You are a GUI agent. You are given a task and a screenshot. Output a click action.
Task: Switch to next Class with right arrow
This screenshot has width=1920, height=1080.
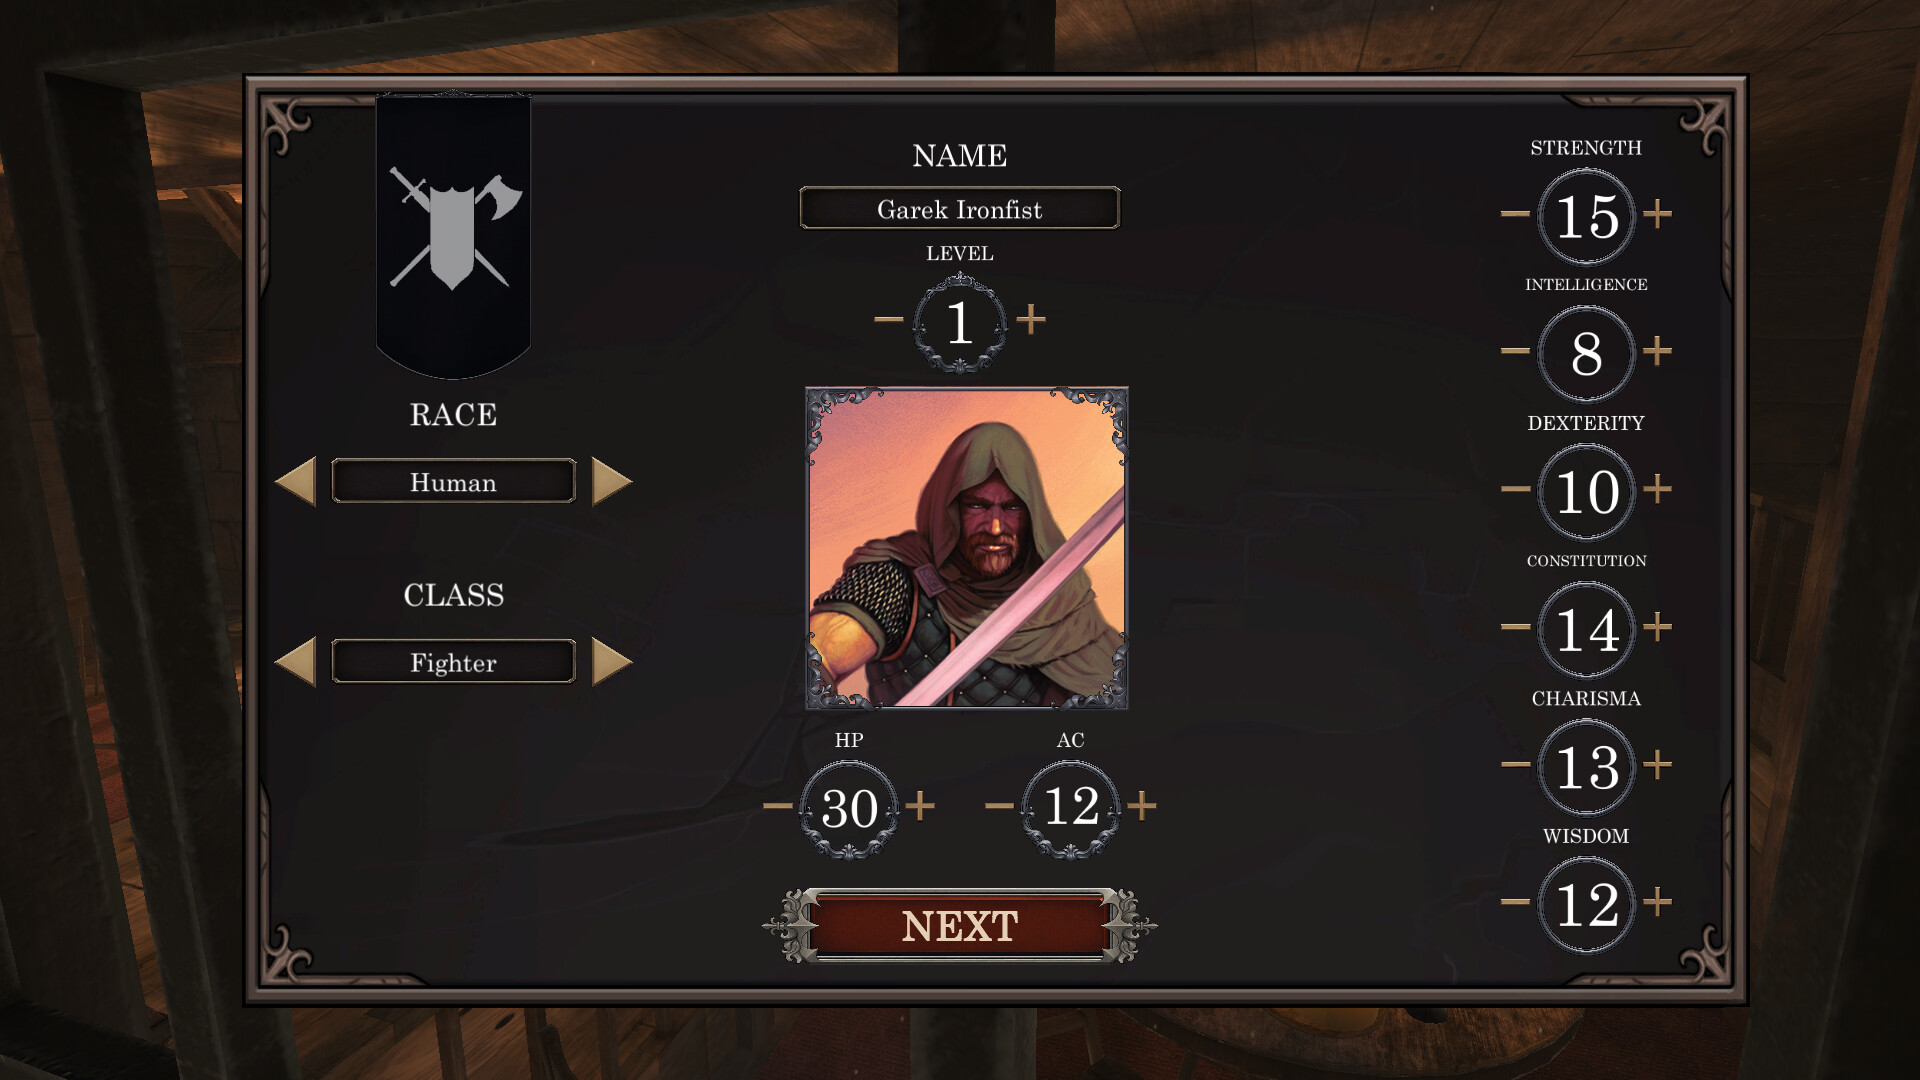(x=612, y=662)
